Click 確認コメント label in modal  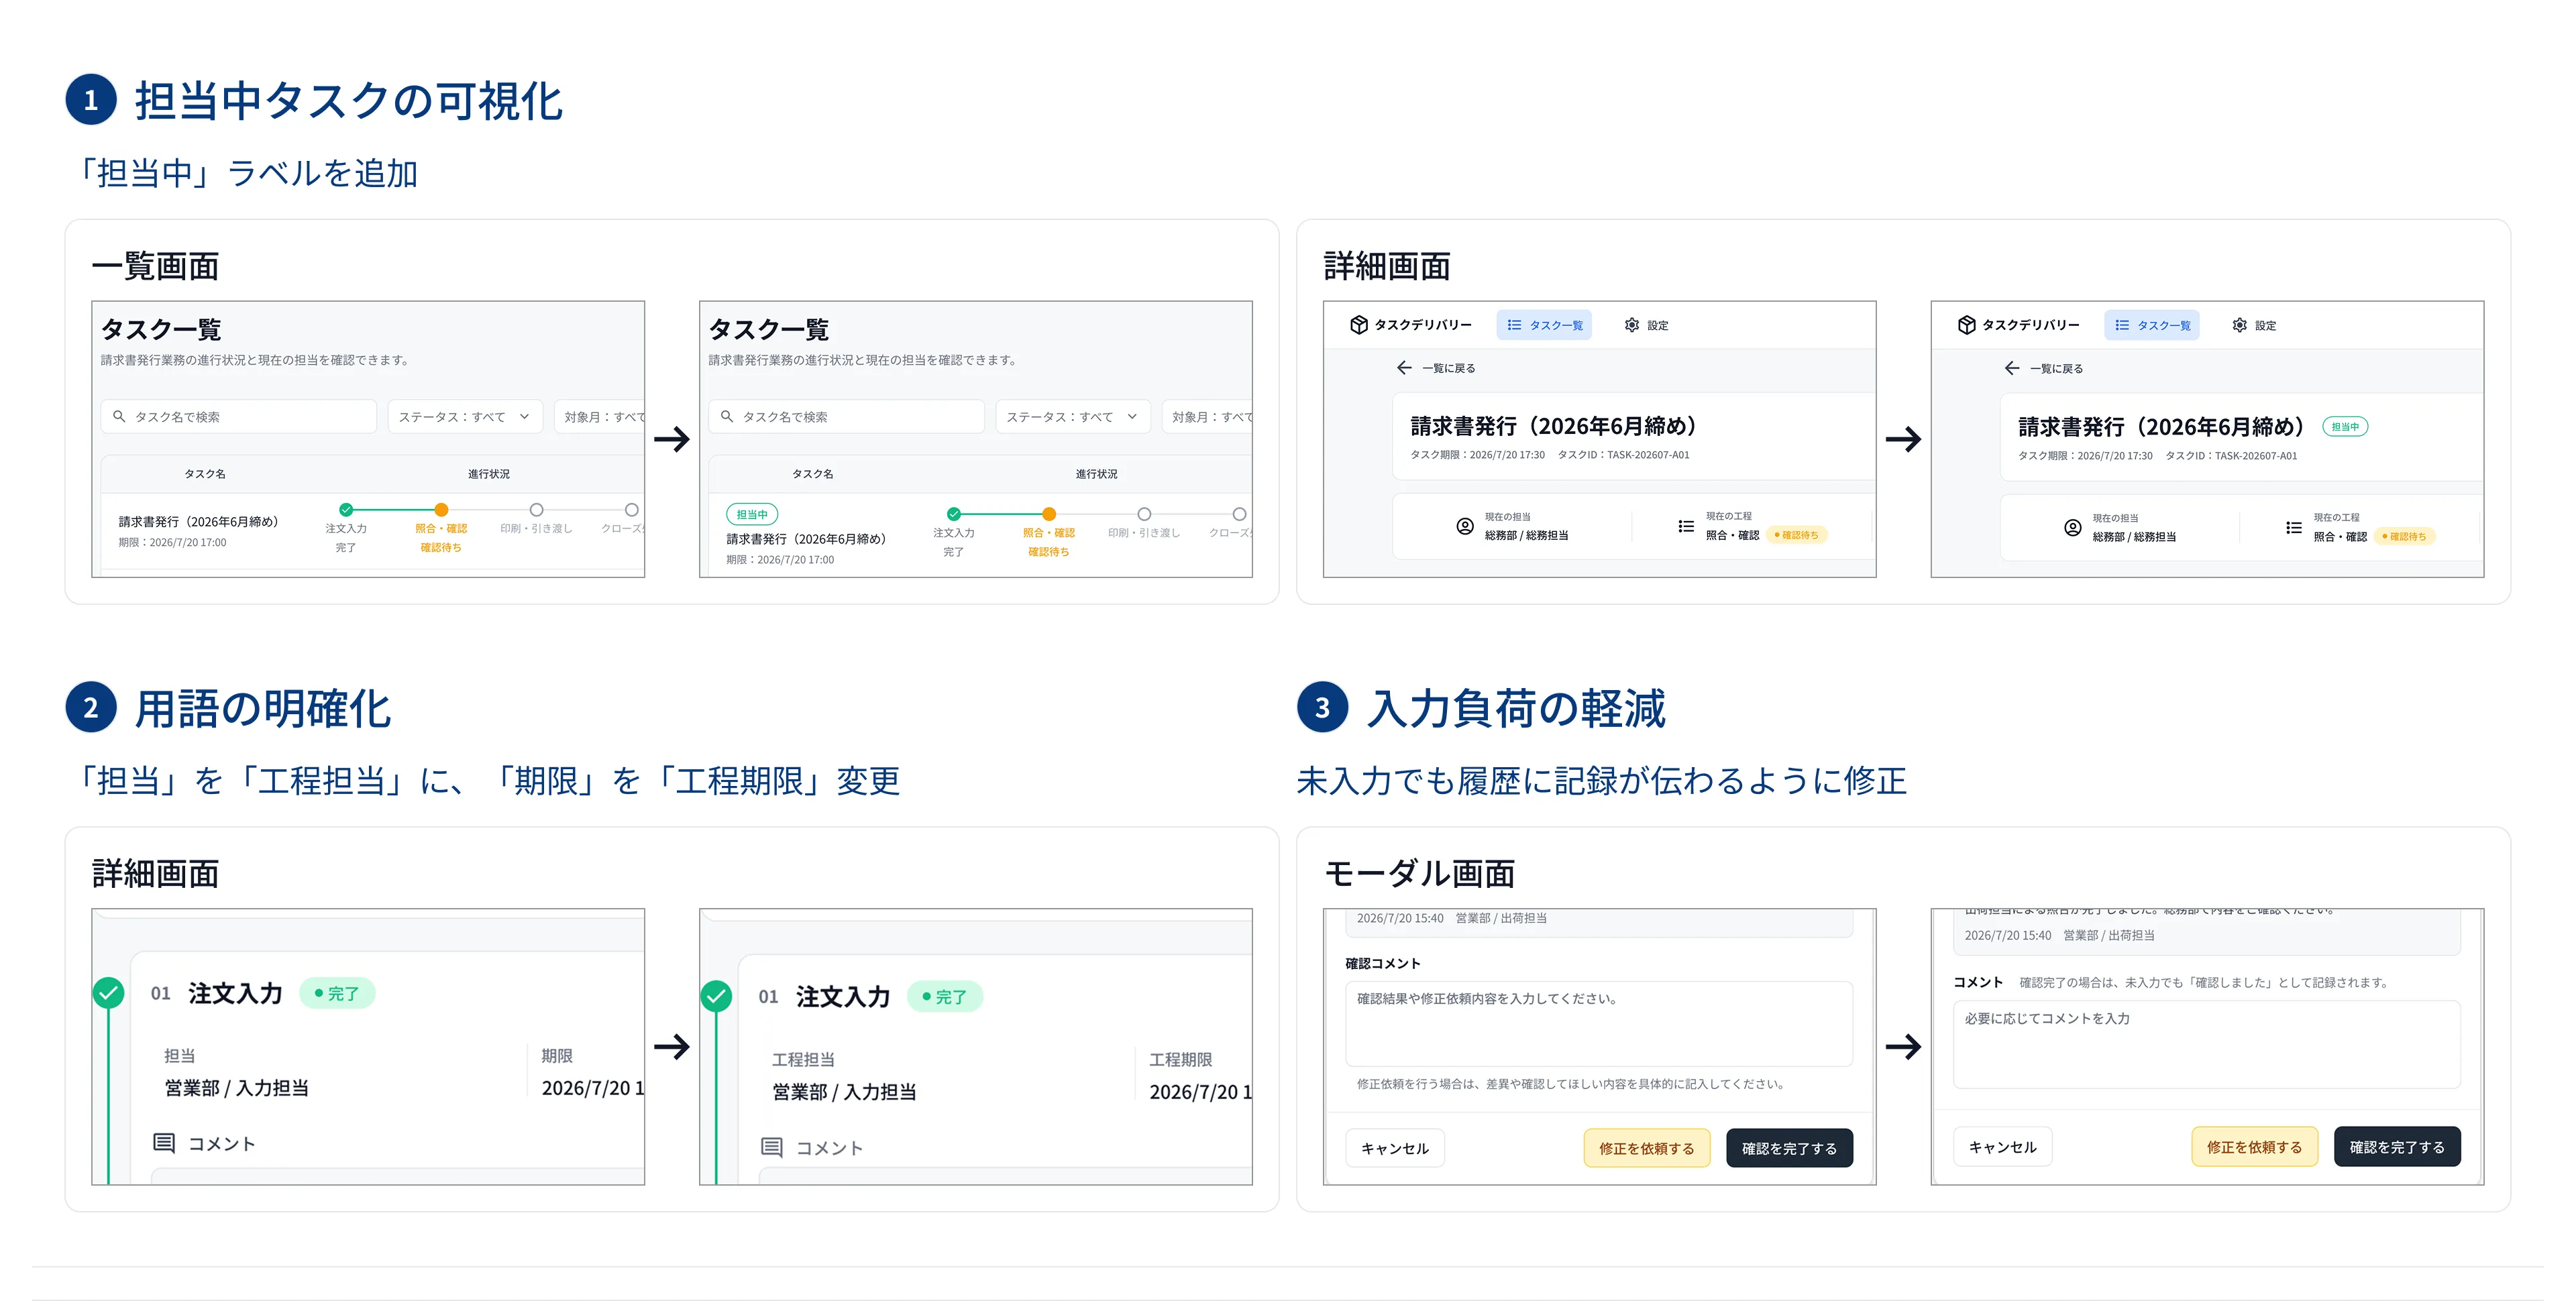coord(1383,963)
